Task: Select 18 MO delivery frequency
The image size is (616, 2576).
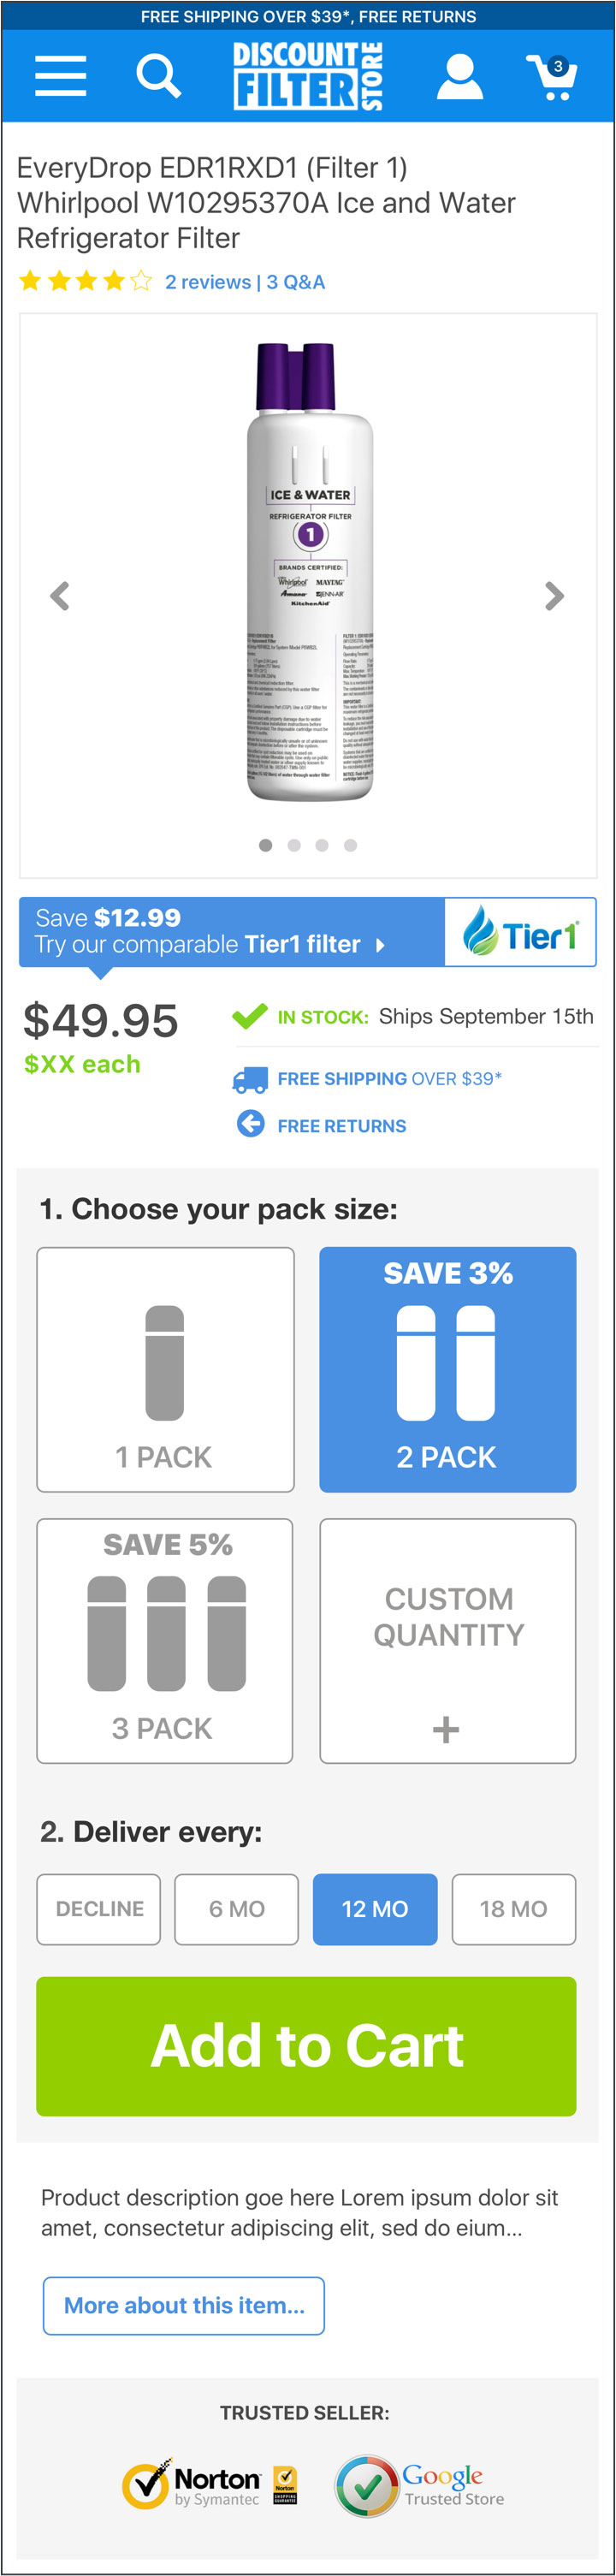Action: pos(513,1908)
